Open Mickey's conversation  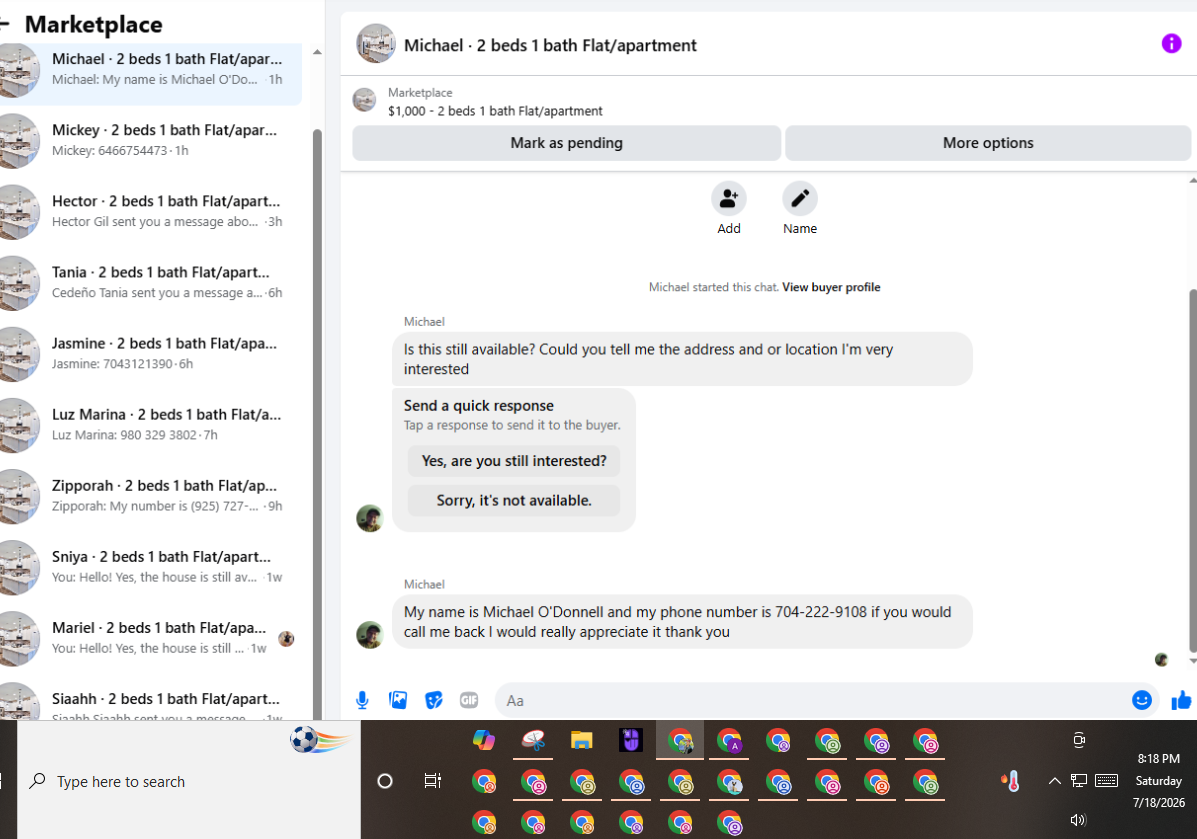[x=151, y=140]
